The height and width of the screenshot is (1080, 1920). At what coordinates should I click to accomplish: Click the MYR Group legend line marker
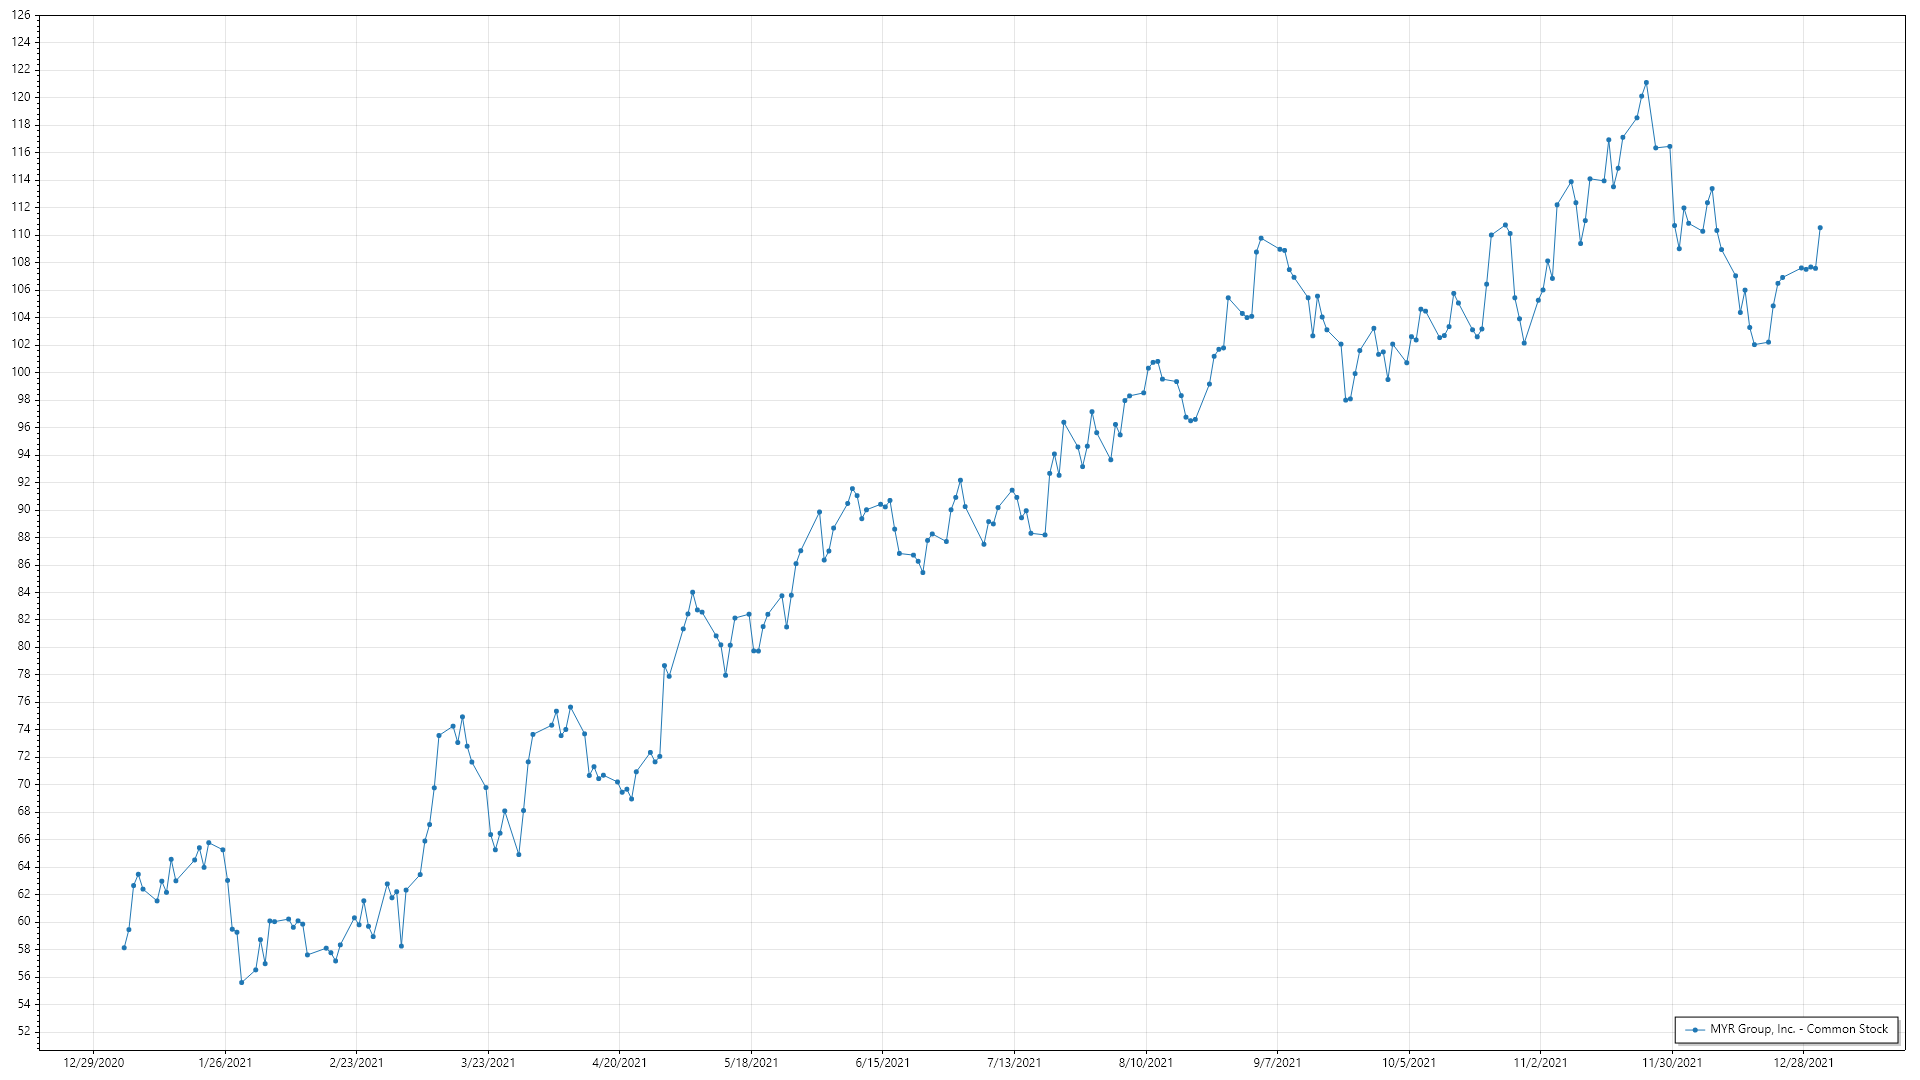pyautogui.click(x=1695, y=1030)
